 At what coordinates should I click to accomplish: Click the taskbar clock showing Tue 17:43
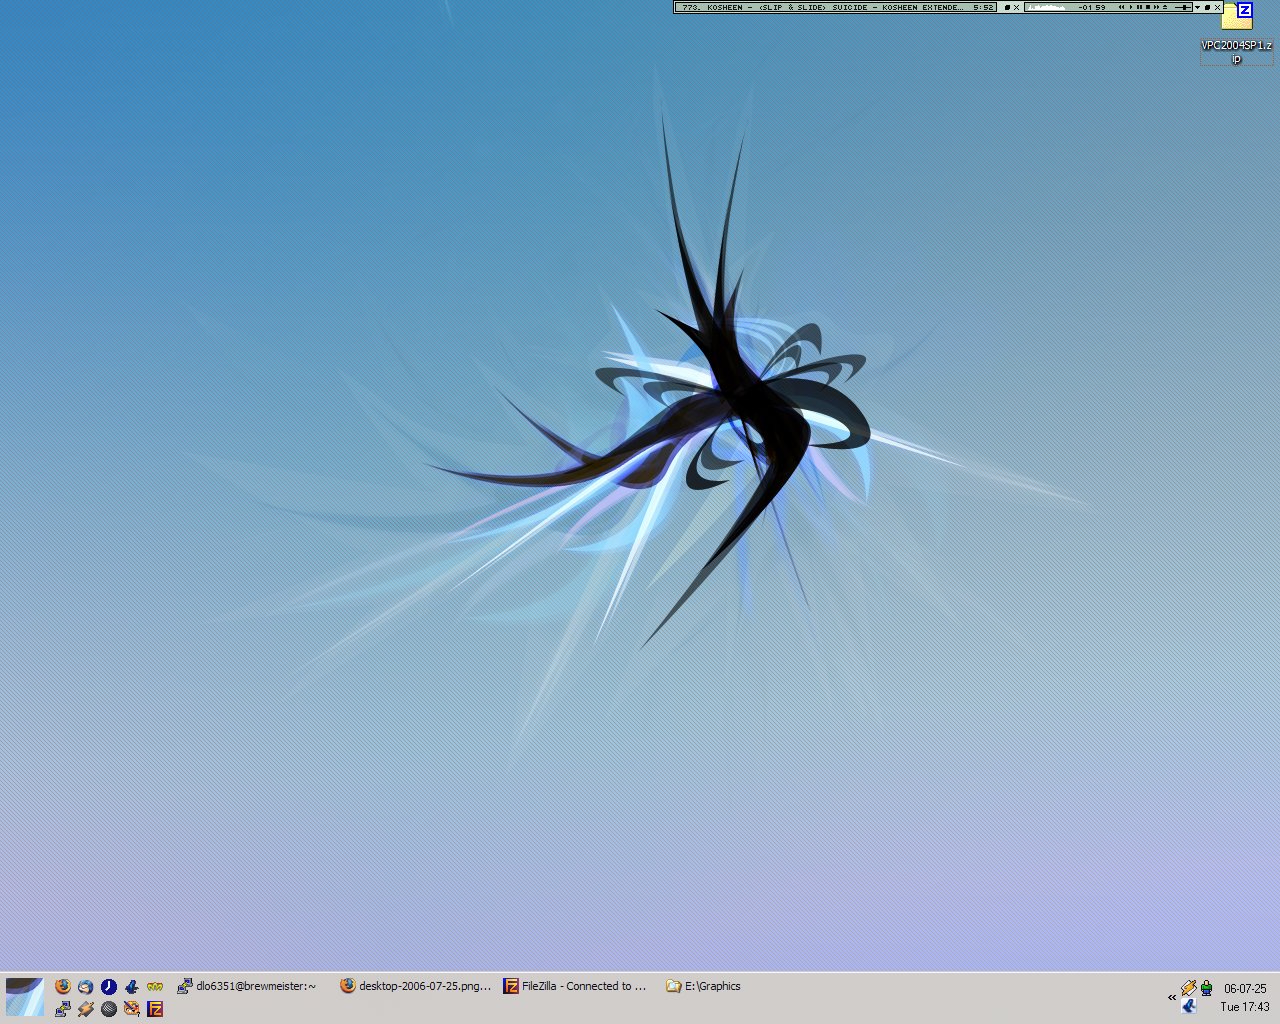pyautogui.click(x=1245, y=1006)
